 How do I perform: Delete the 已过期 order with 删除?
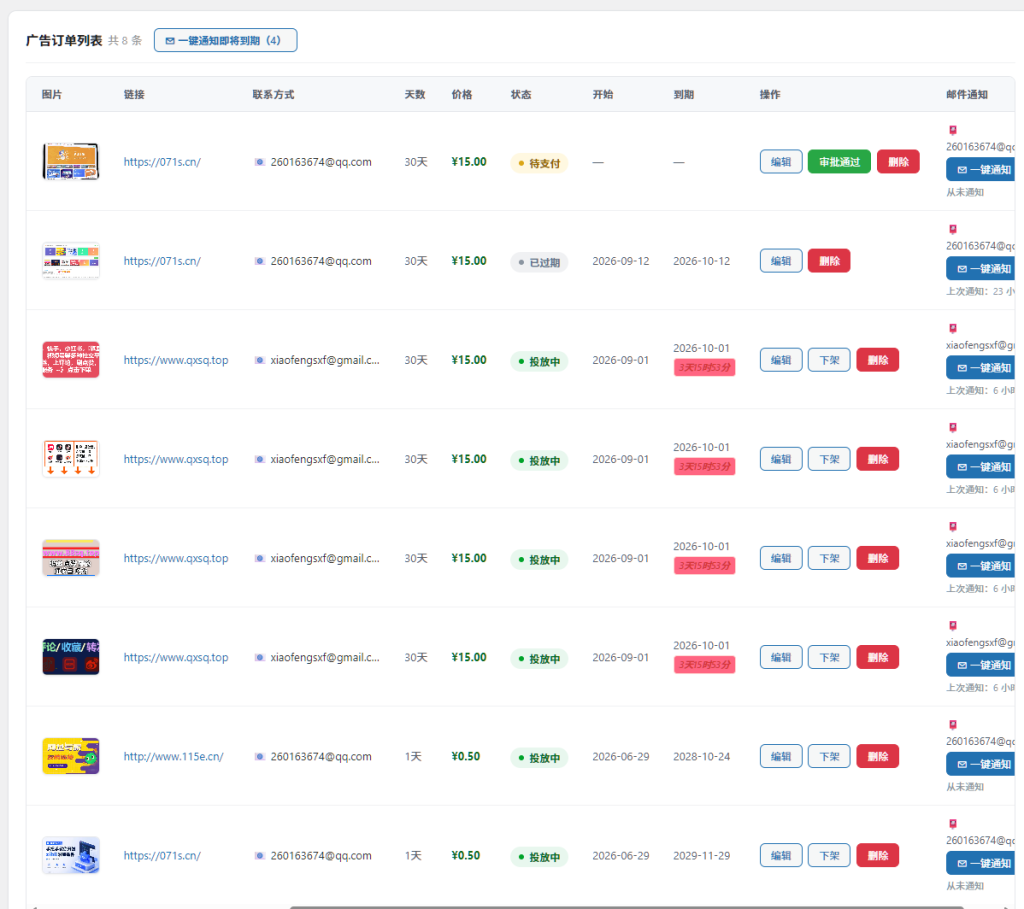[829, 261]
